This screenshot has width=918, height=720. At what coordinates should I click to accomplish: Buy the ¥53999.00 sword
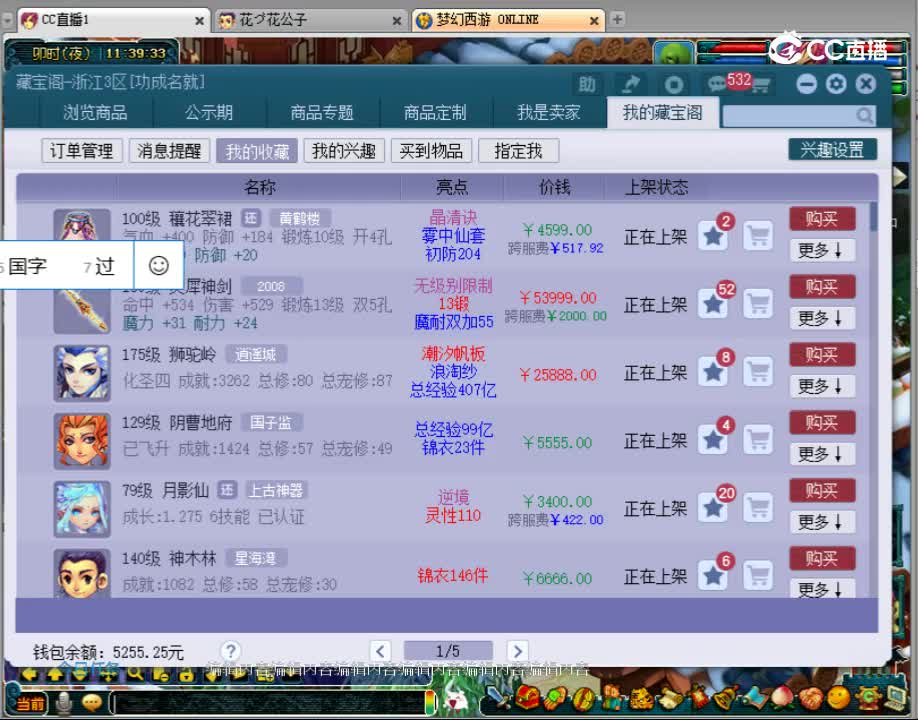(822, 287)
